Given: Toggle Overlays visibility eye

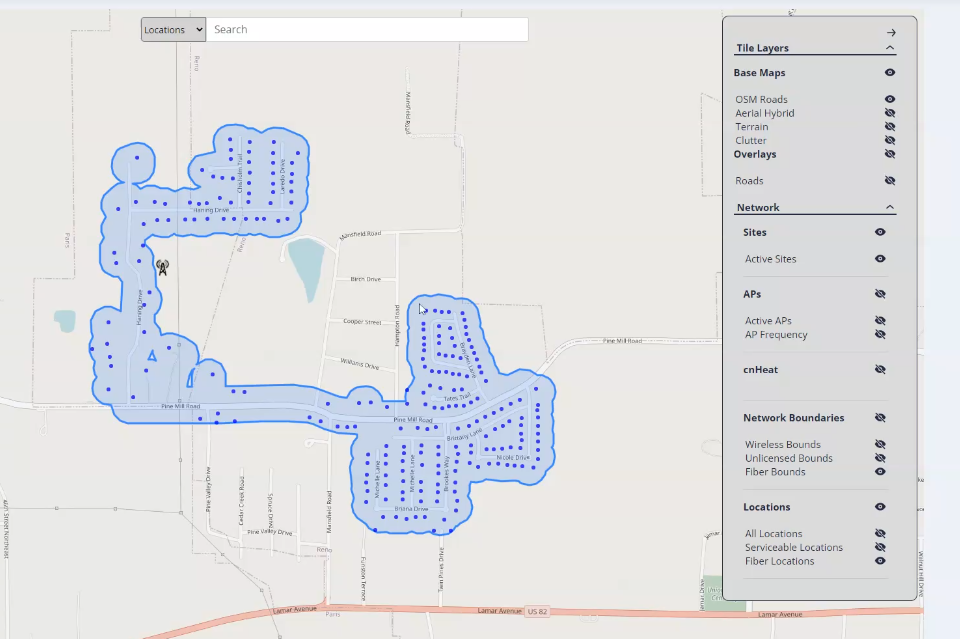Looking at the screenshot, I should pyautogui.click(x=890, y=154).
